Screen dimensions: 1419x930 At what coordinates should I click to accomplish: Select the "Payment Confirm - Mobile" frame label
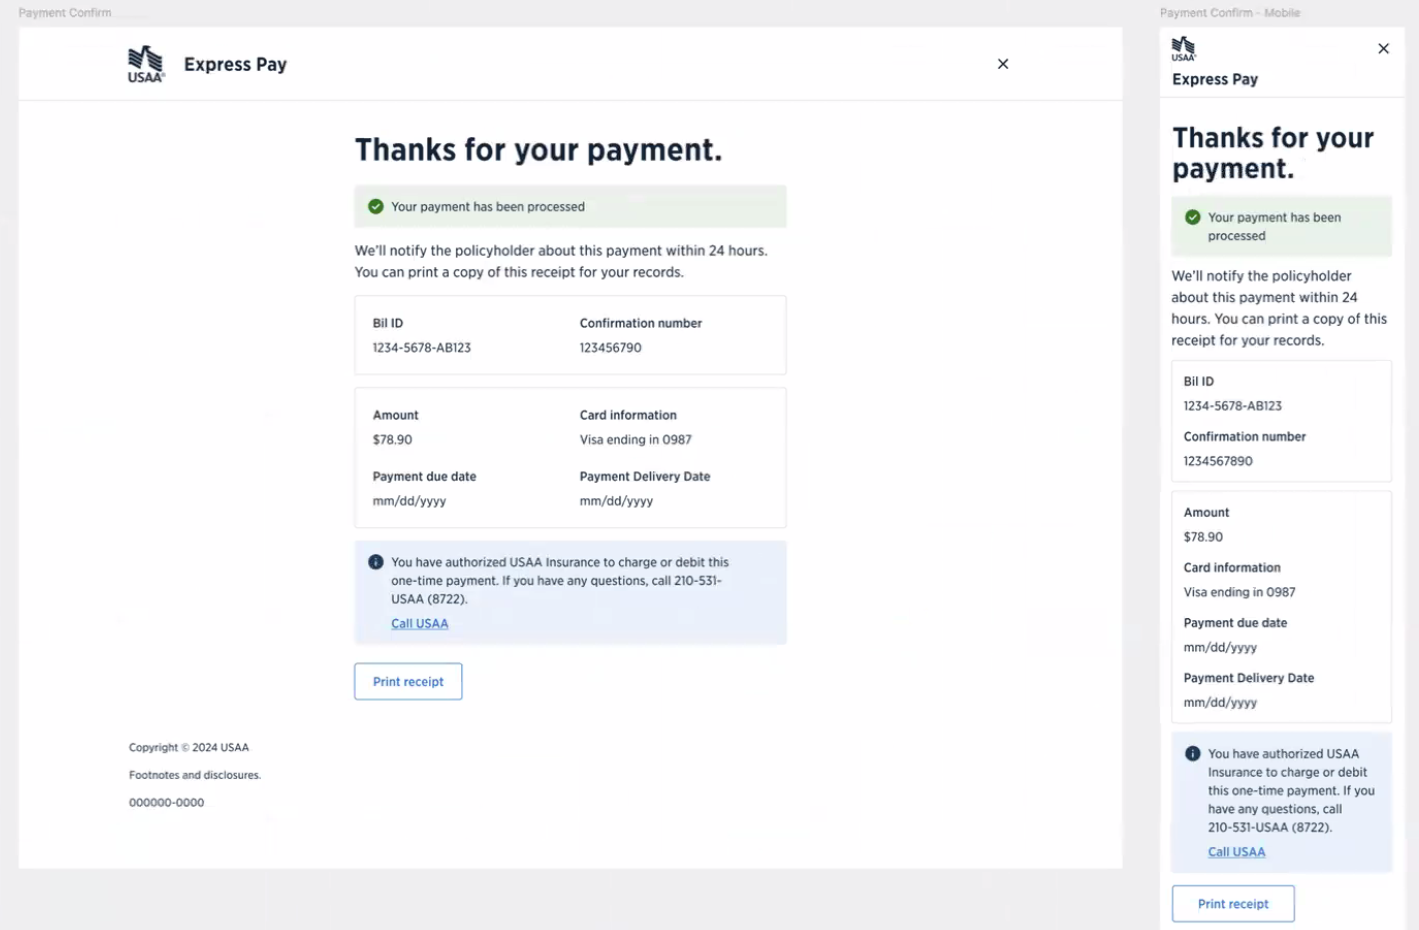pos(1229,13)
